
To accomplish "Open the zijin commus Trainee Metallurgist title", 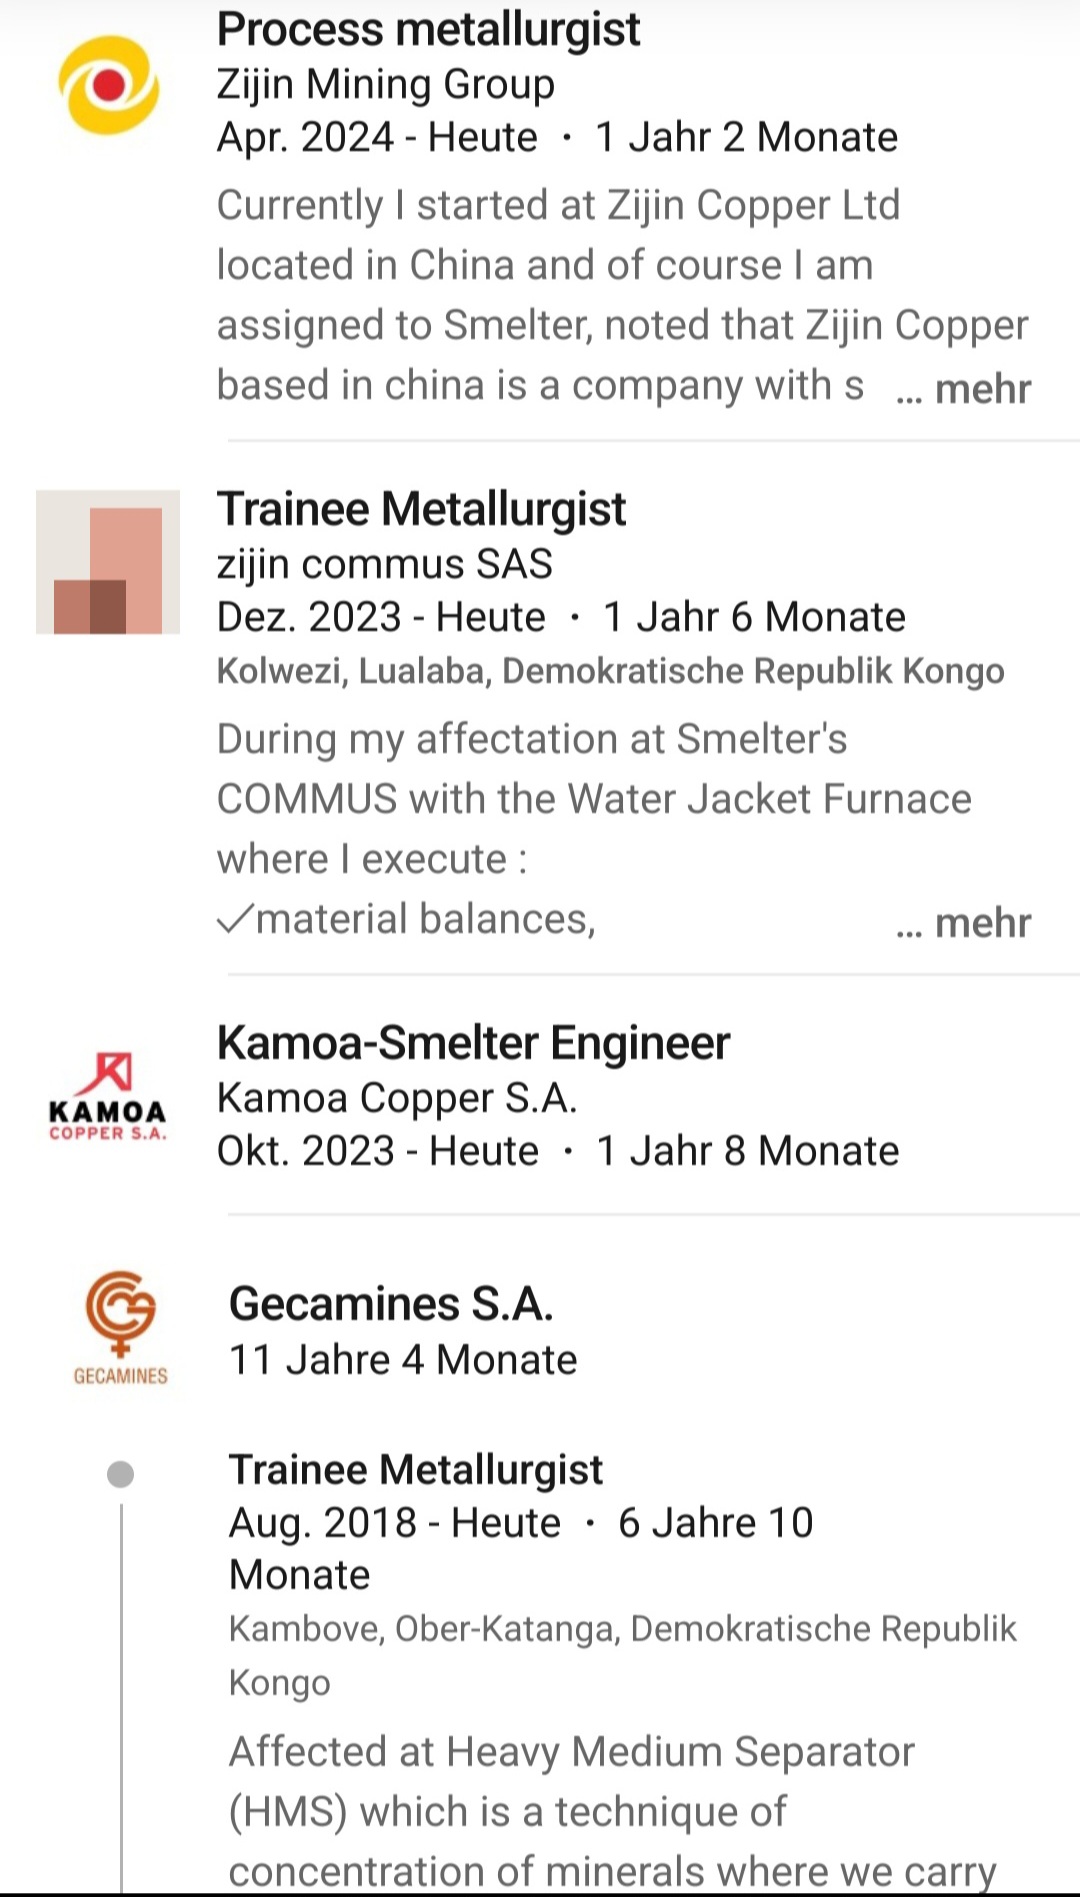I will pos(421,509).
